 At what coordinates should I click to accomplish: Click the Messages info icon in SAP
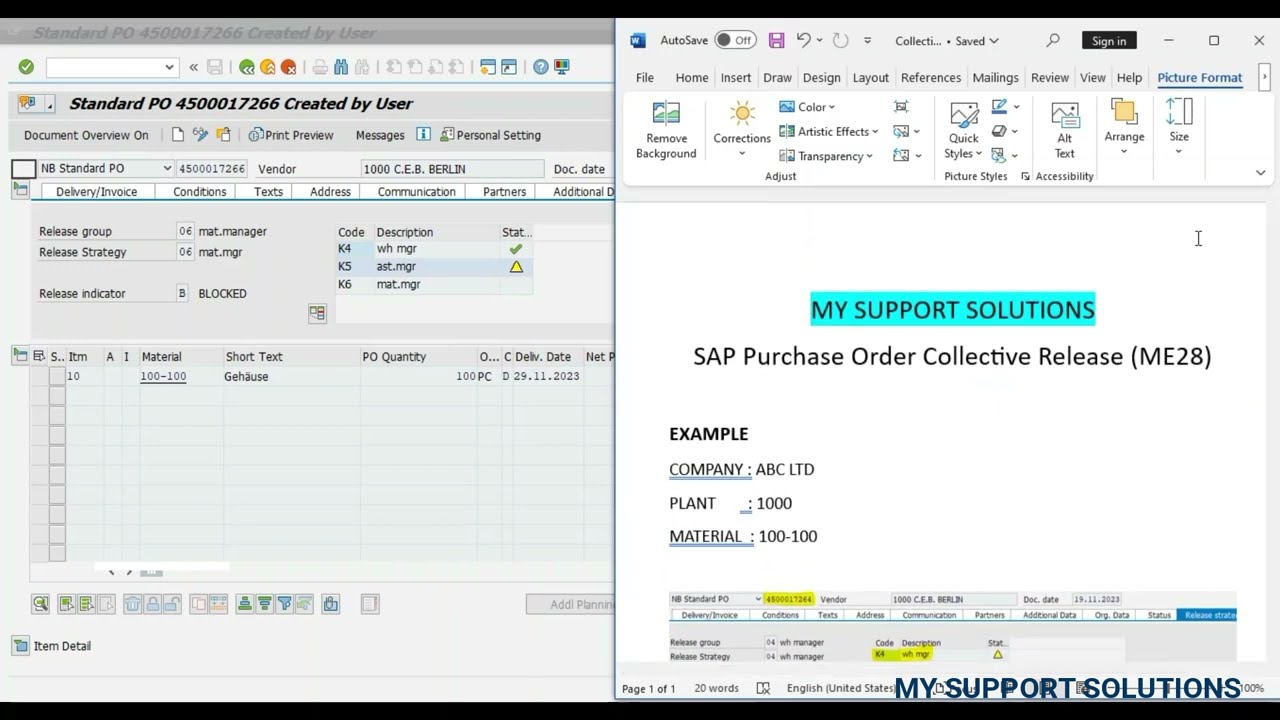coord(423,135)
